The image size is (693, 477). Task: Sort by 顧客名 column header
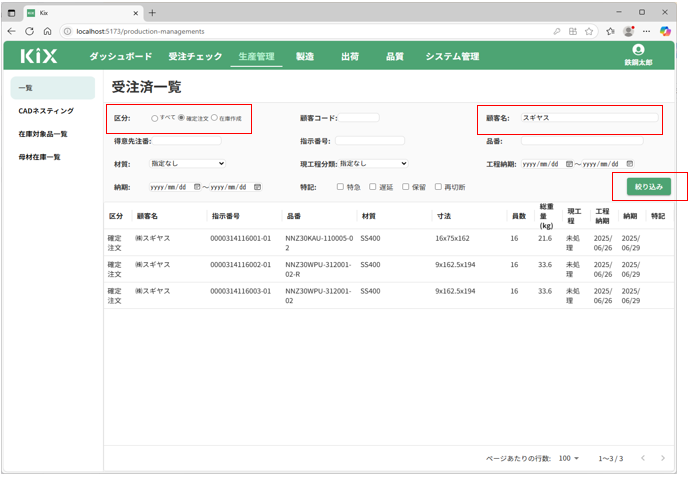147,216
